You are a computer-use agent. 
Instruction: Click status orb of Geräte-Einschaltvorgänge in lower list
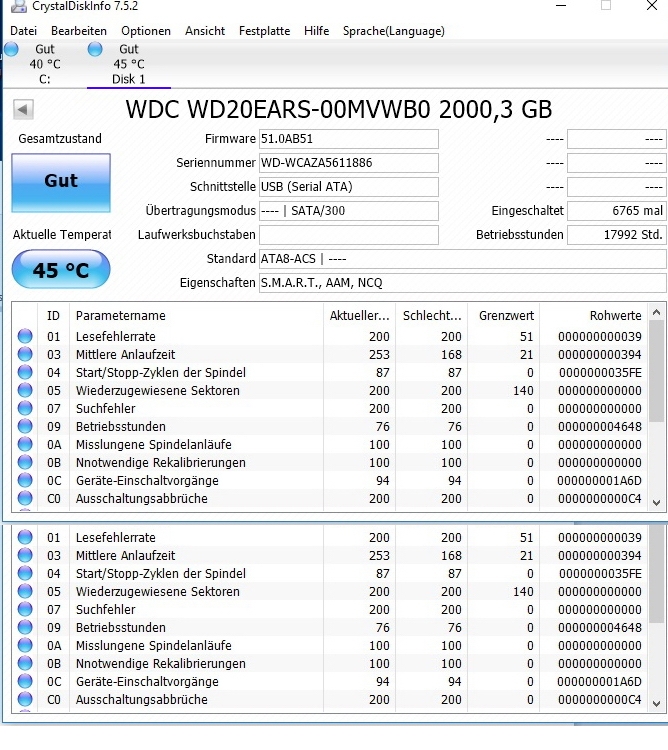tap(25, 682)
